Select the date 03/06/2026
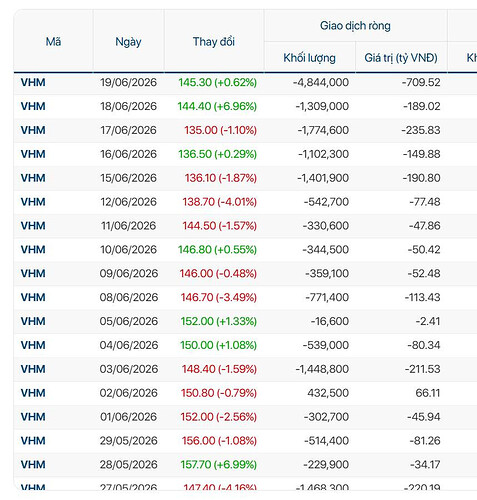Screen dimensions: 477x500 (129, 369)
